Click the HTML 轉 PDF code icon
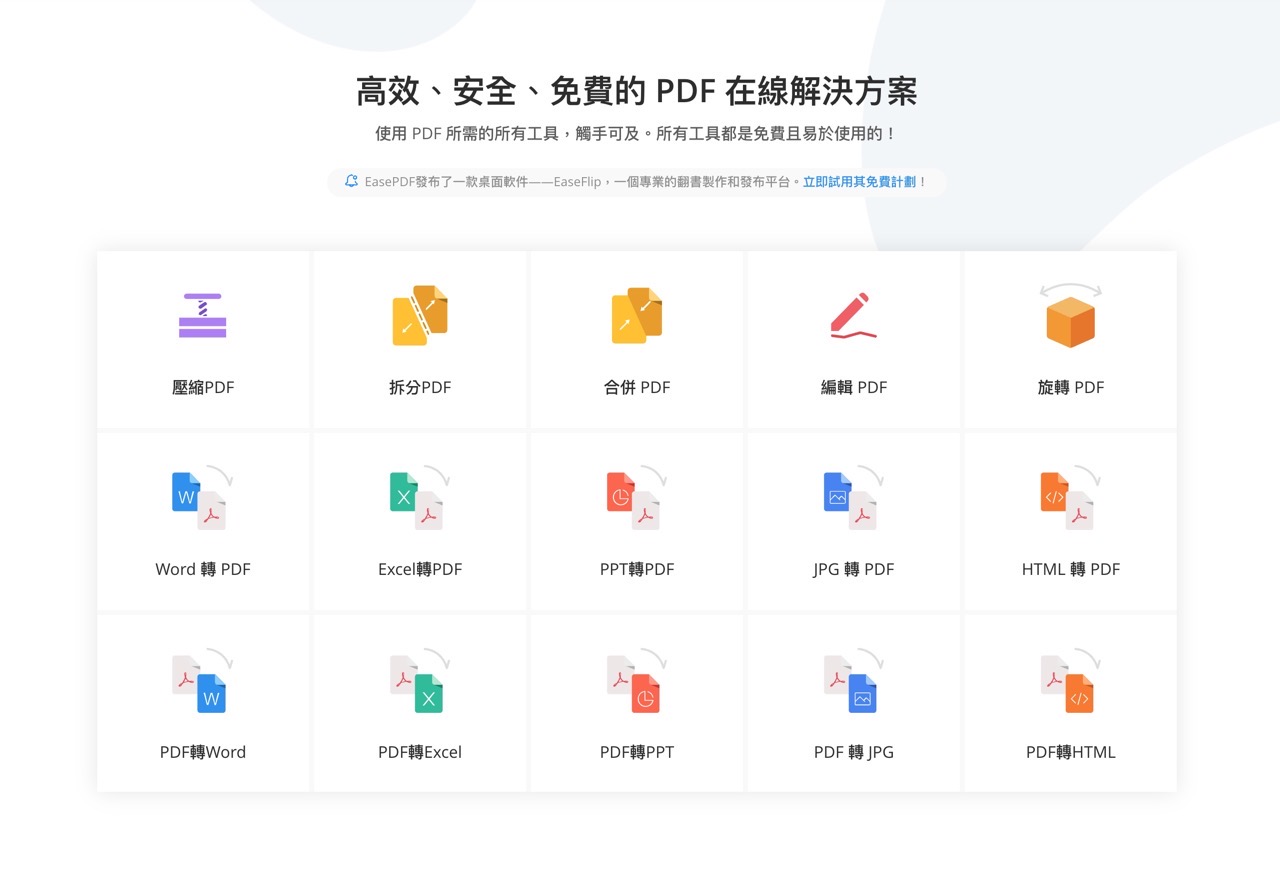This screenshot has height=880, width=1280. point(1070,498)
